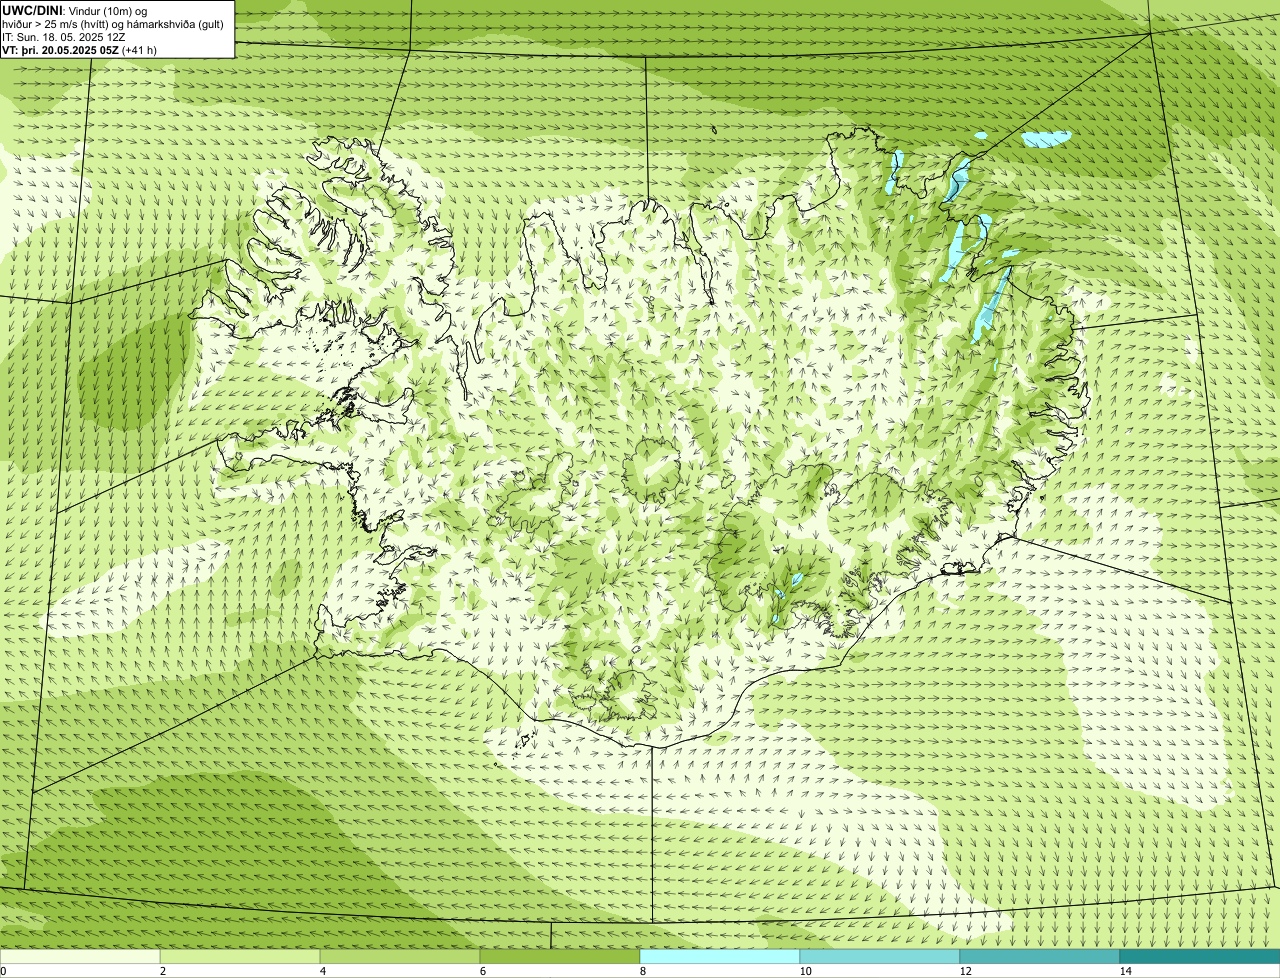
Task: Click the '10' label on the color scale
Action: coord(805,971)
